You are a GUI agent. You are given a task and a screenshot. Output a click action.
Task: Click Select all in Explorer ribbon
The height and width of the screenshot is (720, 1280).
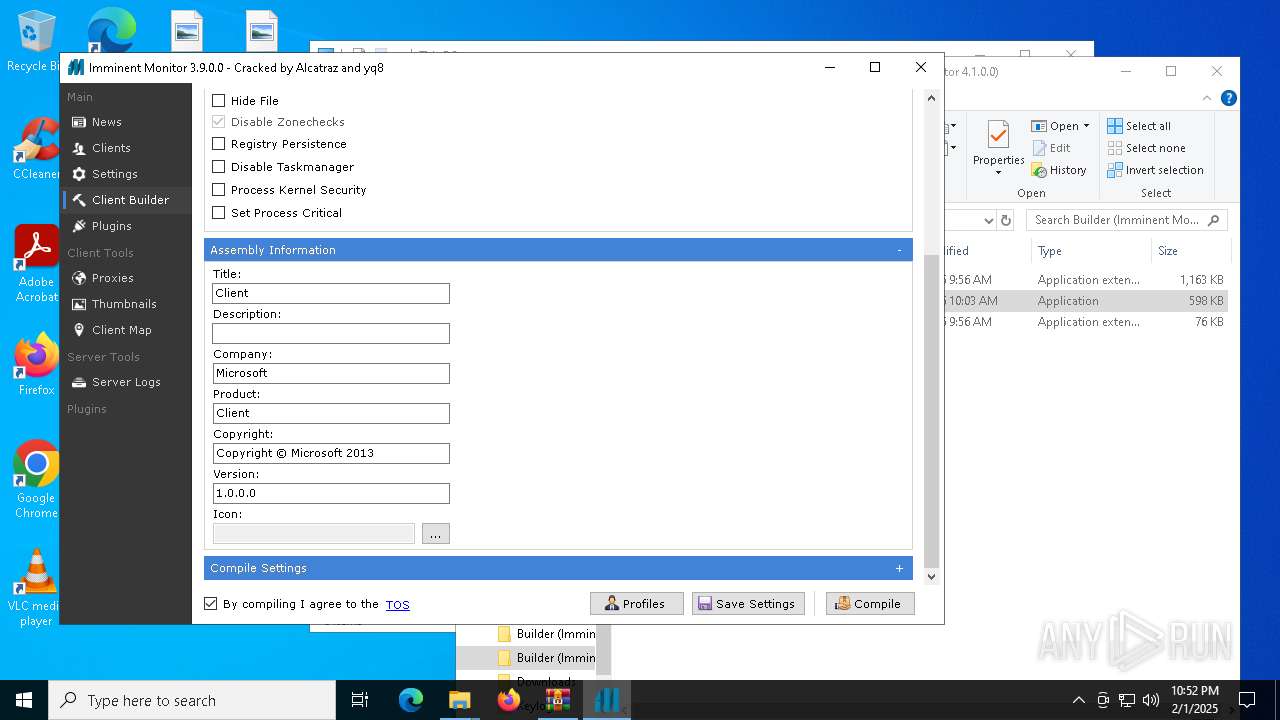1139,126
